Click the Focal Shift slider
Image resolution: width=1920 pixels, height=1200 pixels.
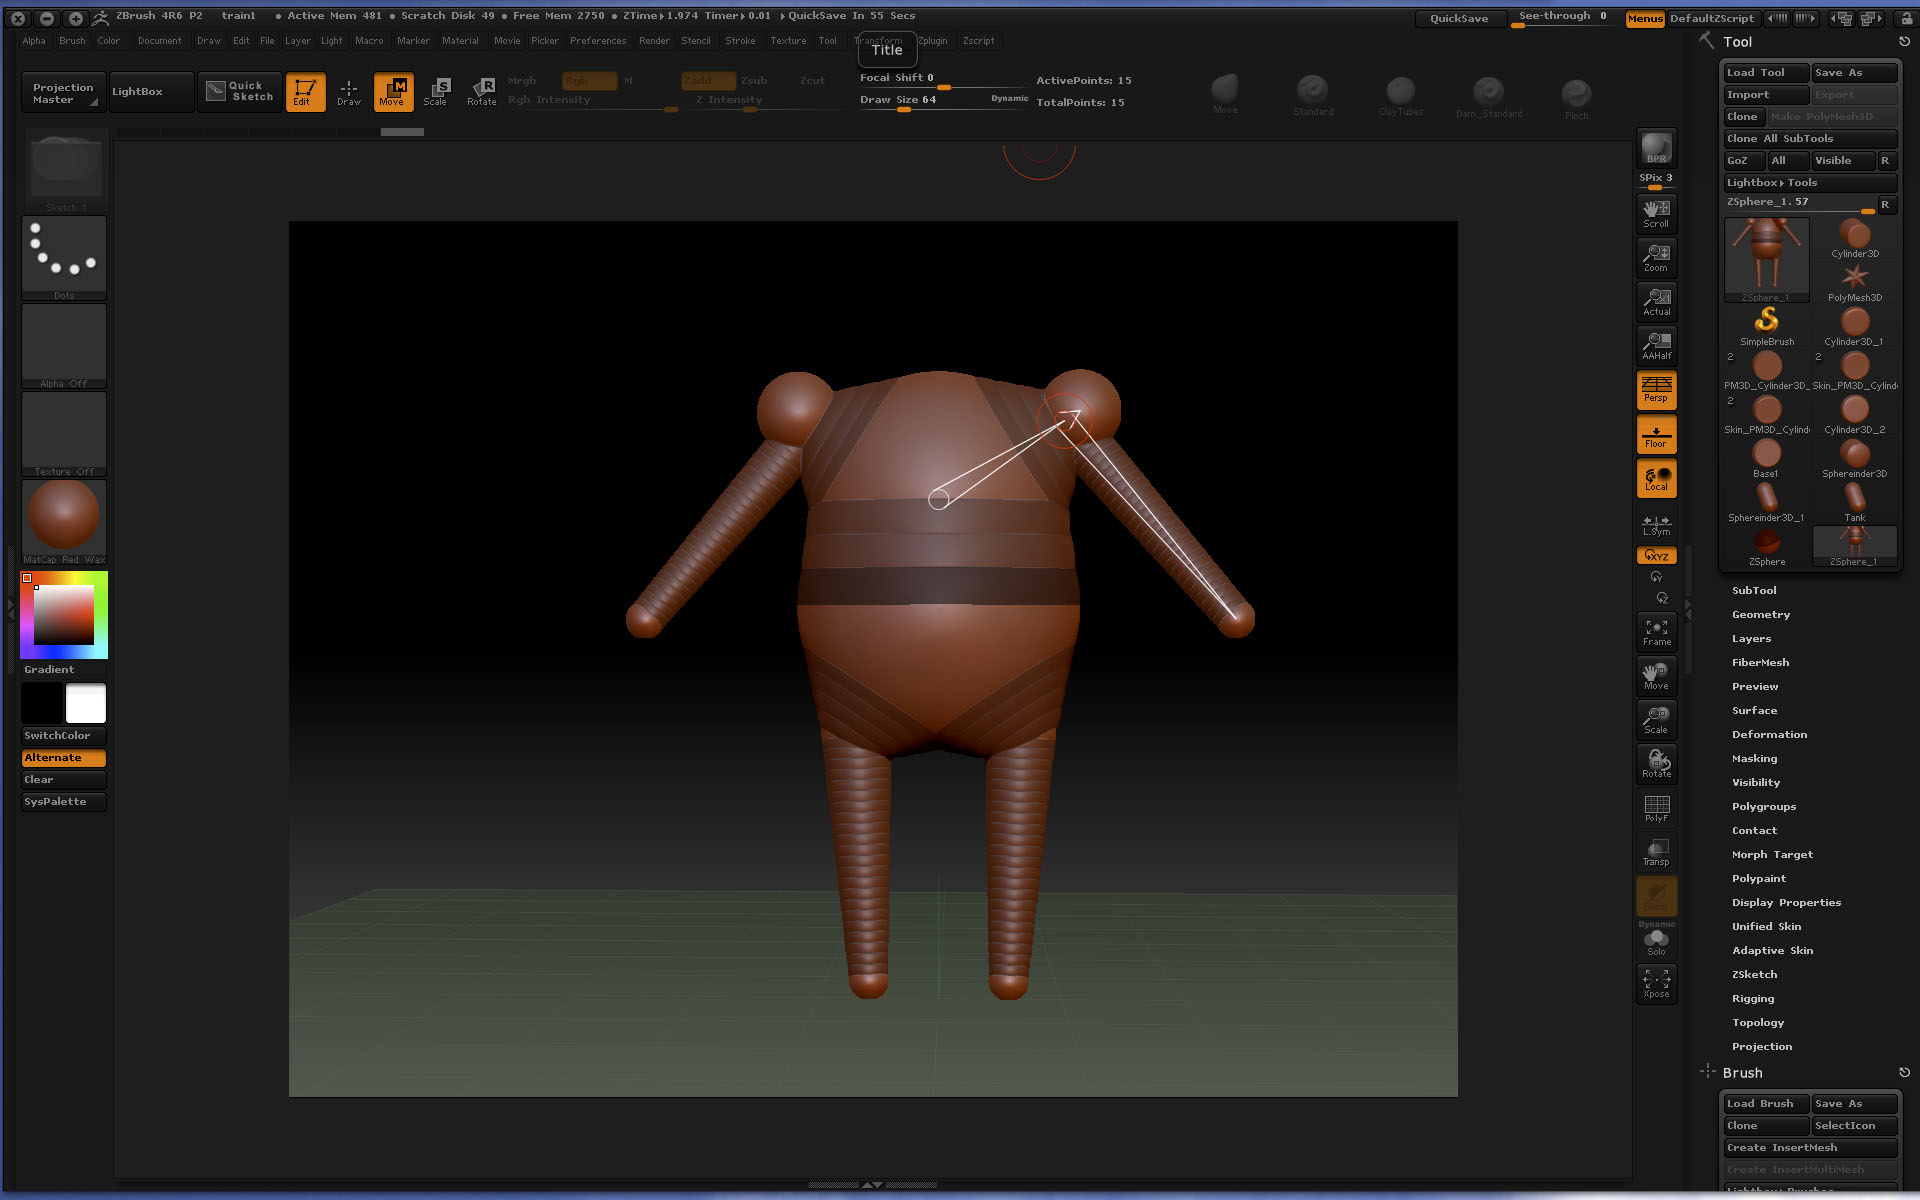pyautogui.click(x=944, y=79)
